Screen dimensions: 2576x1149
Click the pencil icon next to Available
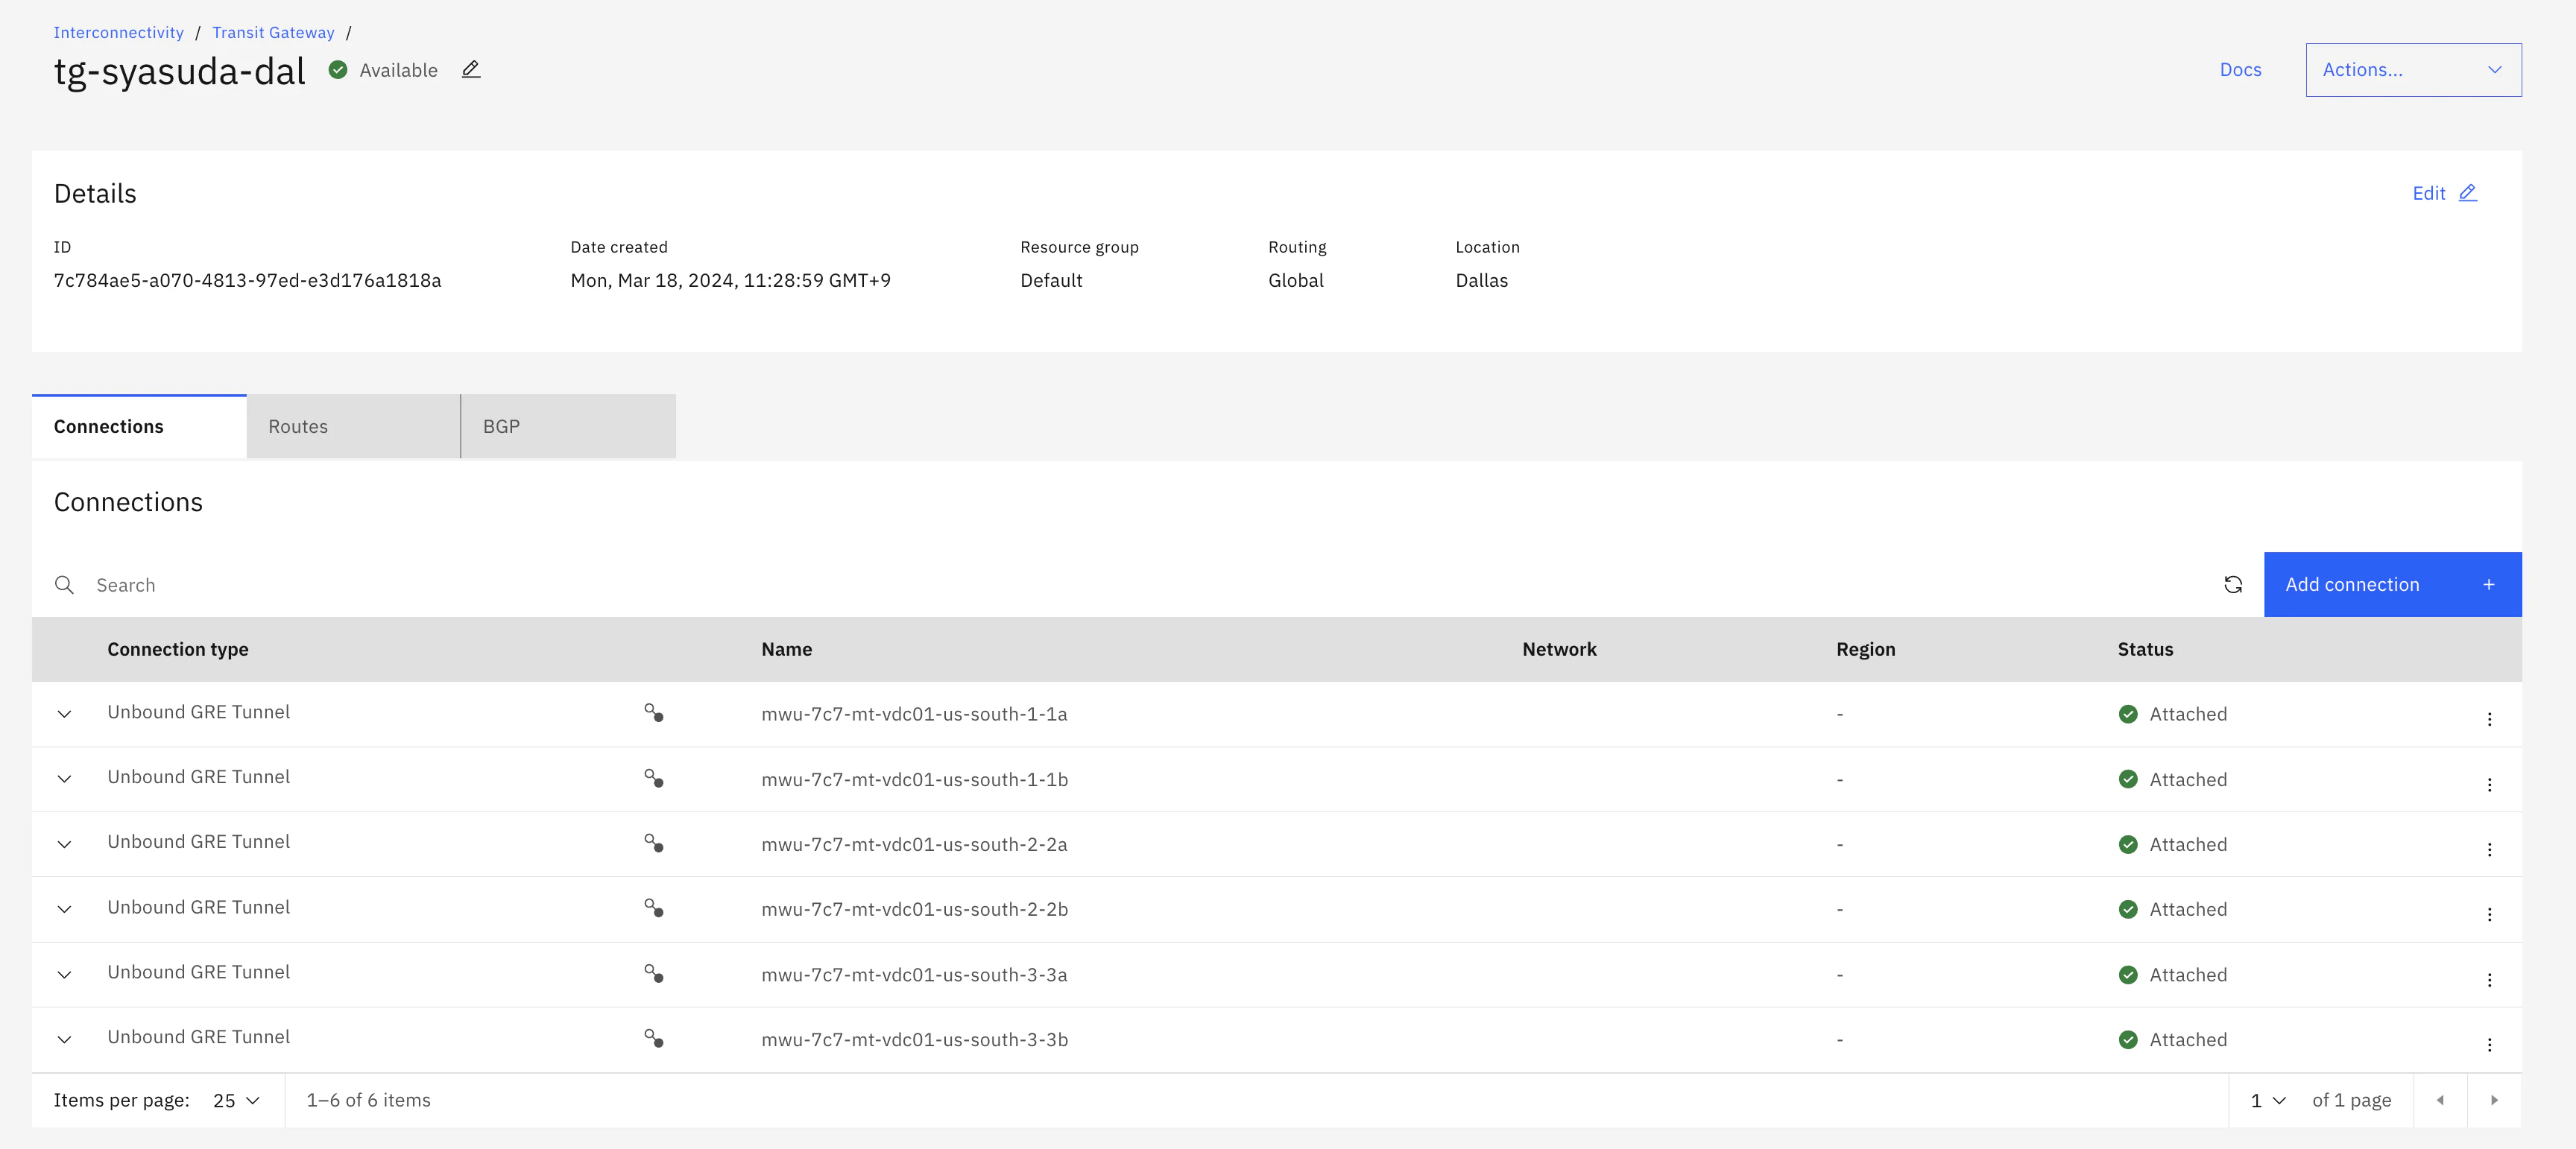tap(471, 70)
